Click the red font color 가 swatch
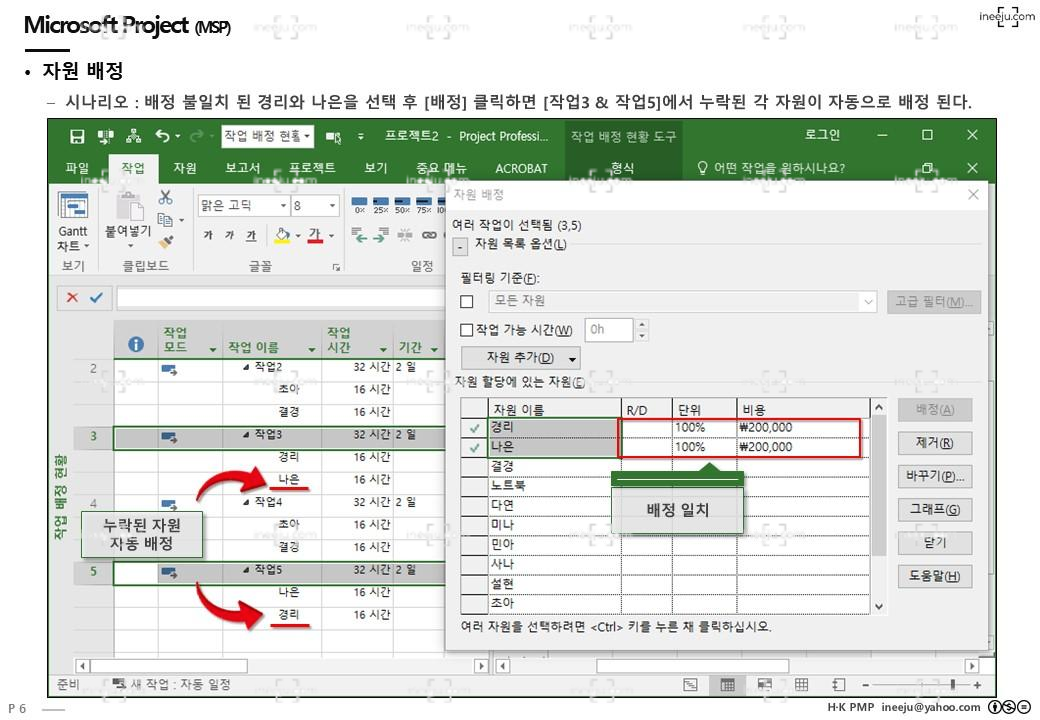The width and height of the screenshot is (1040, 720). (x=315, y=235)
